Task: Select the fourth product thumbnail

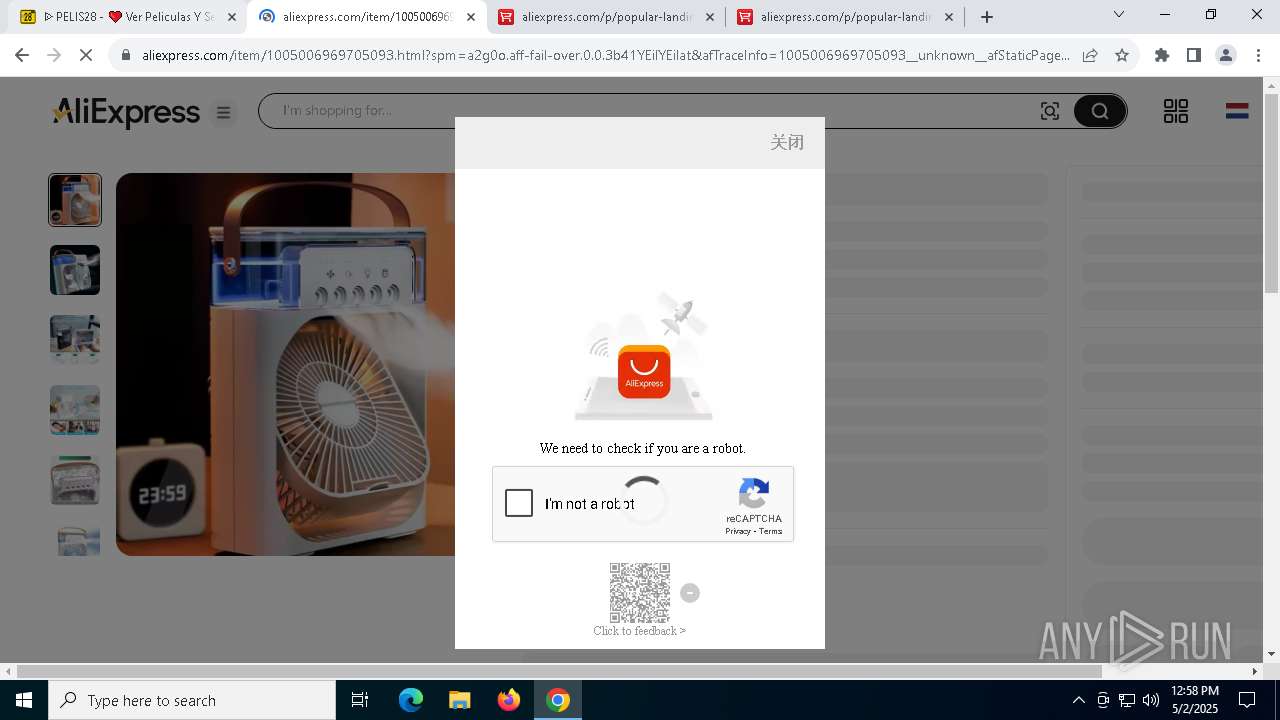Action: [x=75, y=410]
